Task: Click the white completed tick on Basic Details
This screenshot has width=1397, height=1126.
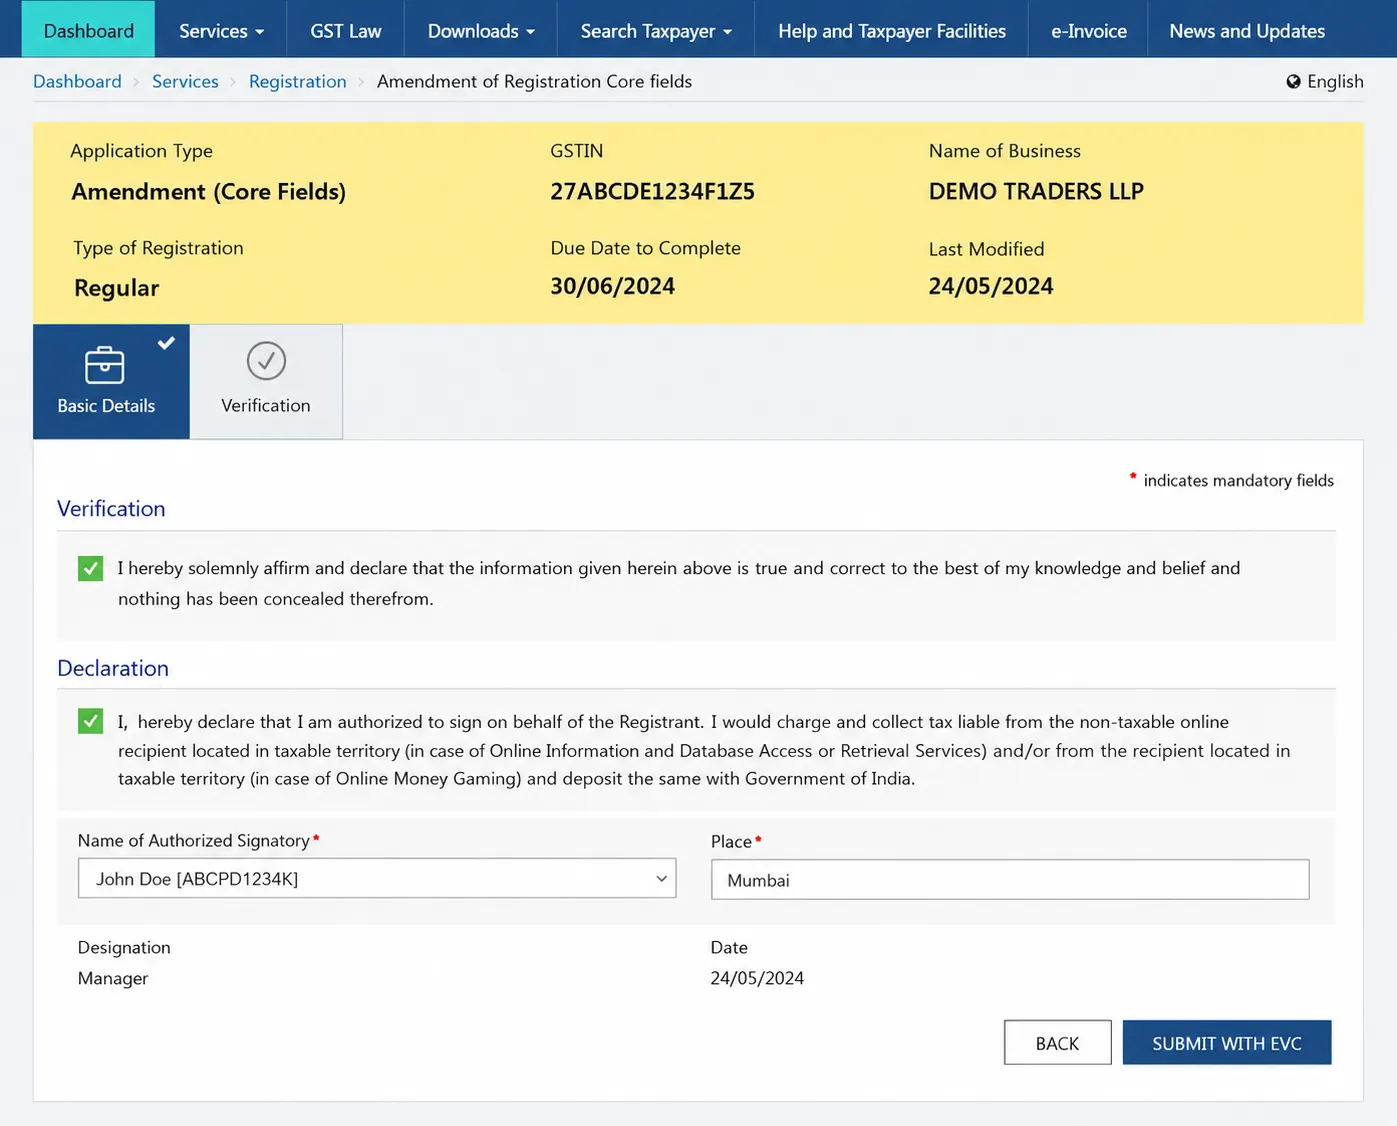Action: tap(166, 343)
